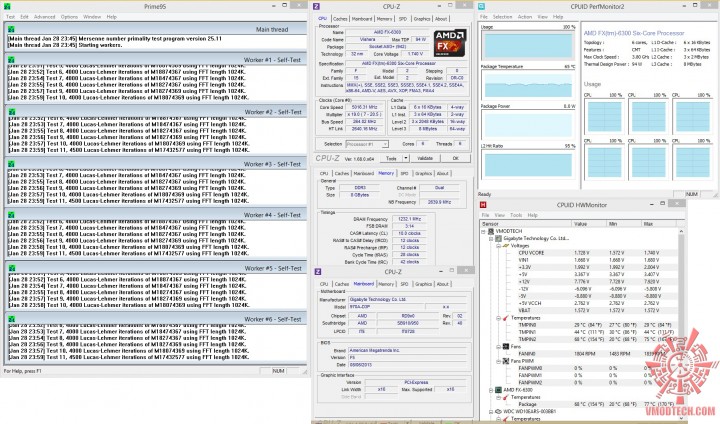Viewport: 720px width, 424px height.
Task: Click the Prime95 Main thread window icon
Action: 11,29
